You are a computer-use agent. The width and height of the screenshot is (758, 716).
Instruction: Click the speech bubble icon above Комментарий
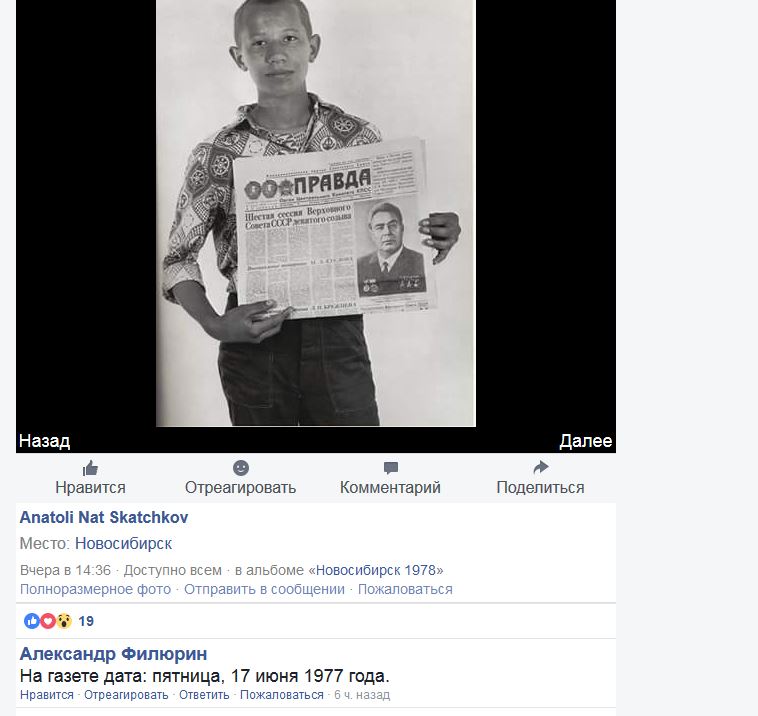(391, 468)
